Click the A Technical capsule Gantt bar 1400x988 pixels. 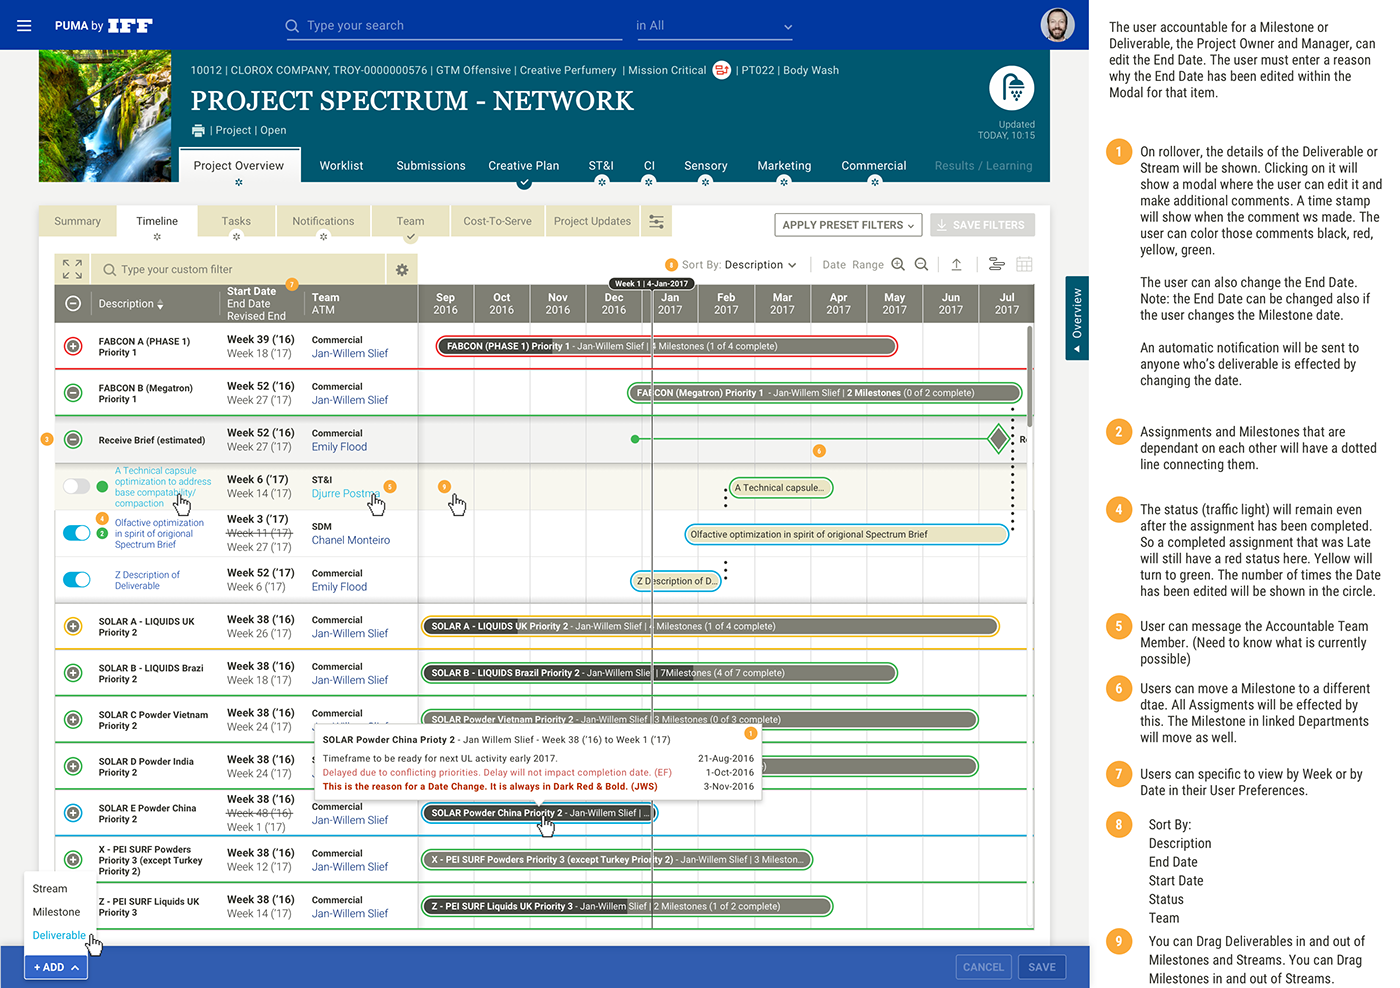781,488
